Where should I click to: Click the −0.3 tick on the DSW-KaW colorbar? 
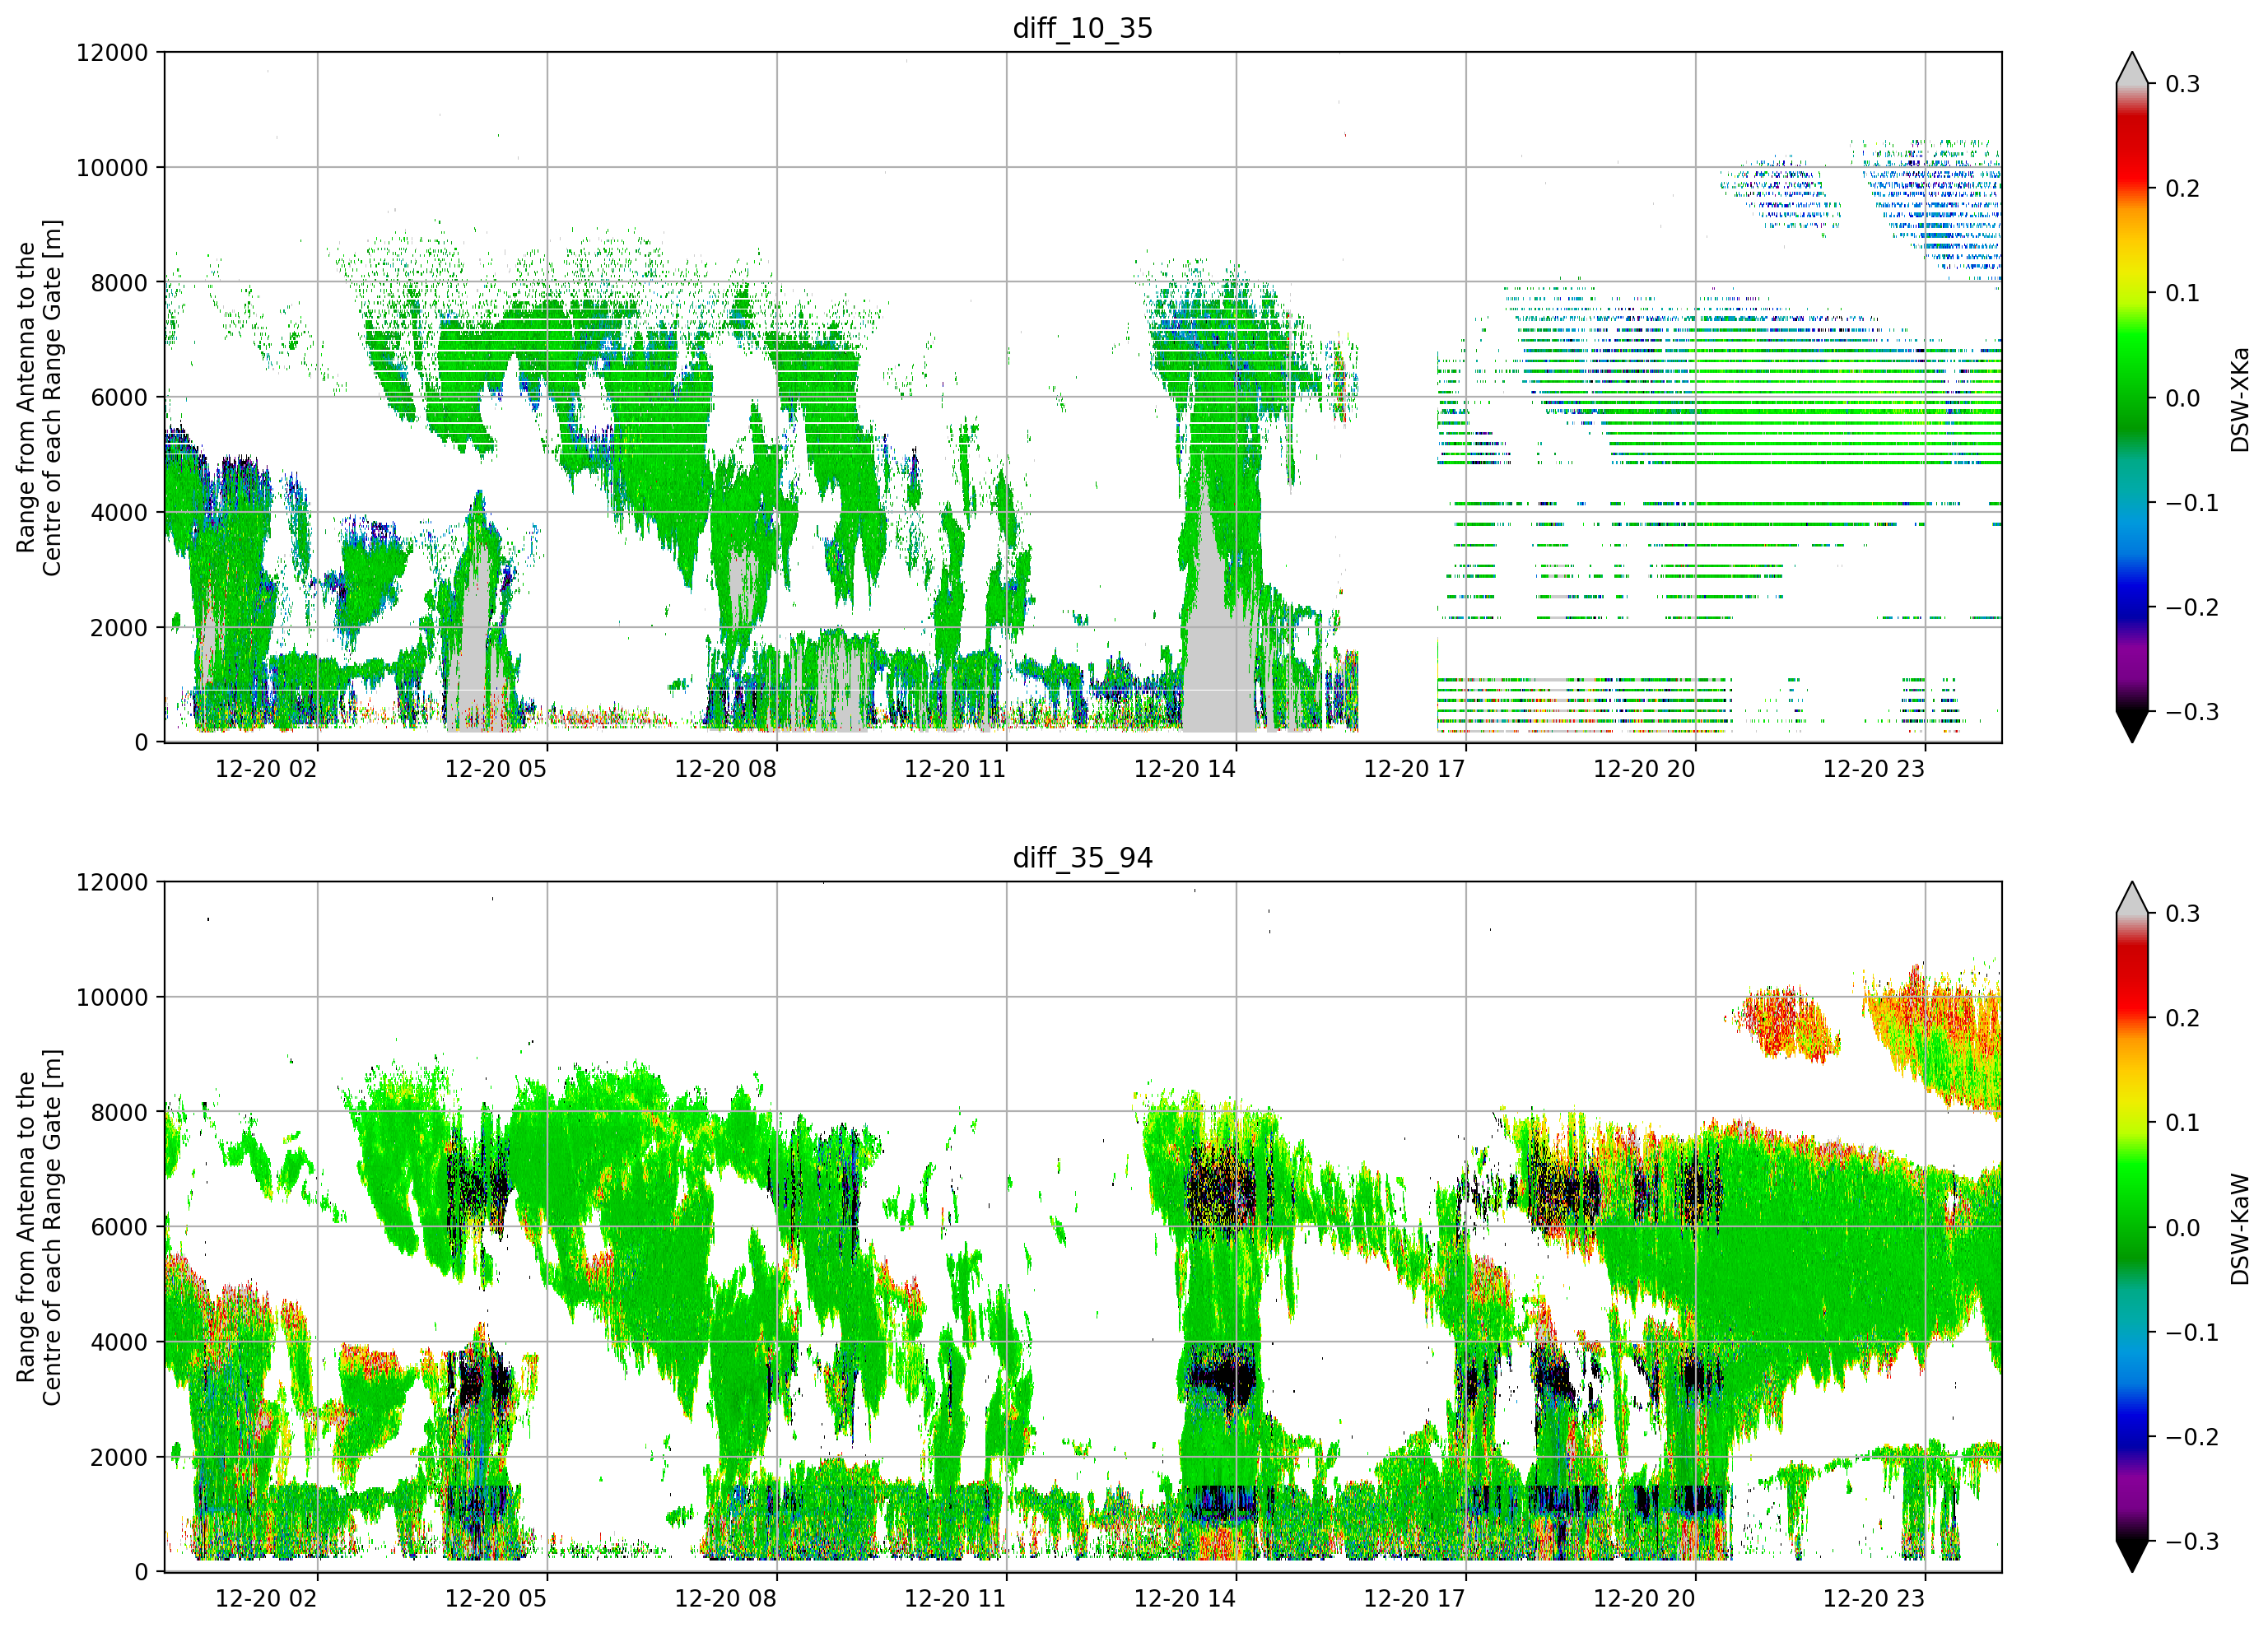2192,1542
